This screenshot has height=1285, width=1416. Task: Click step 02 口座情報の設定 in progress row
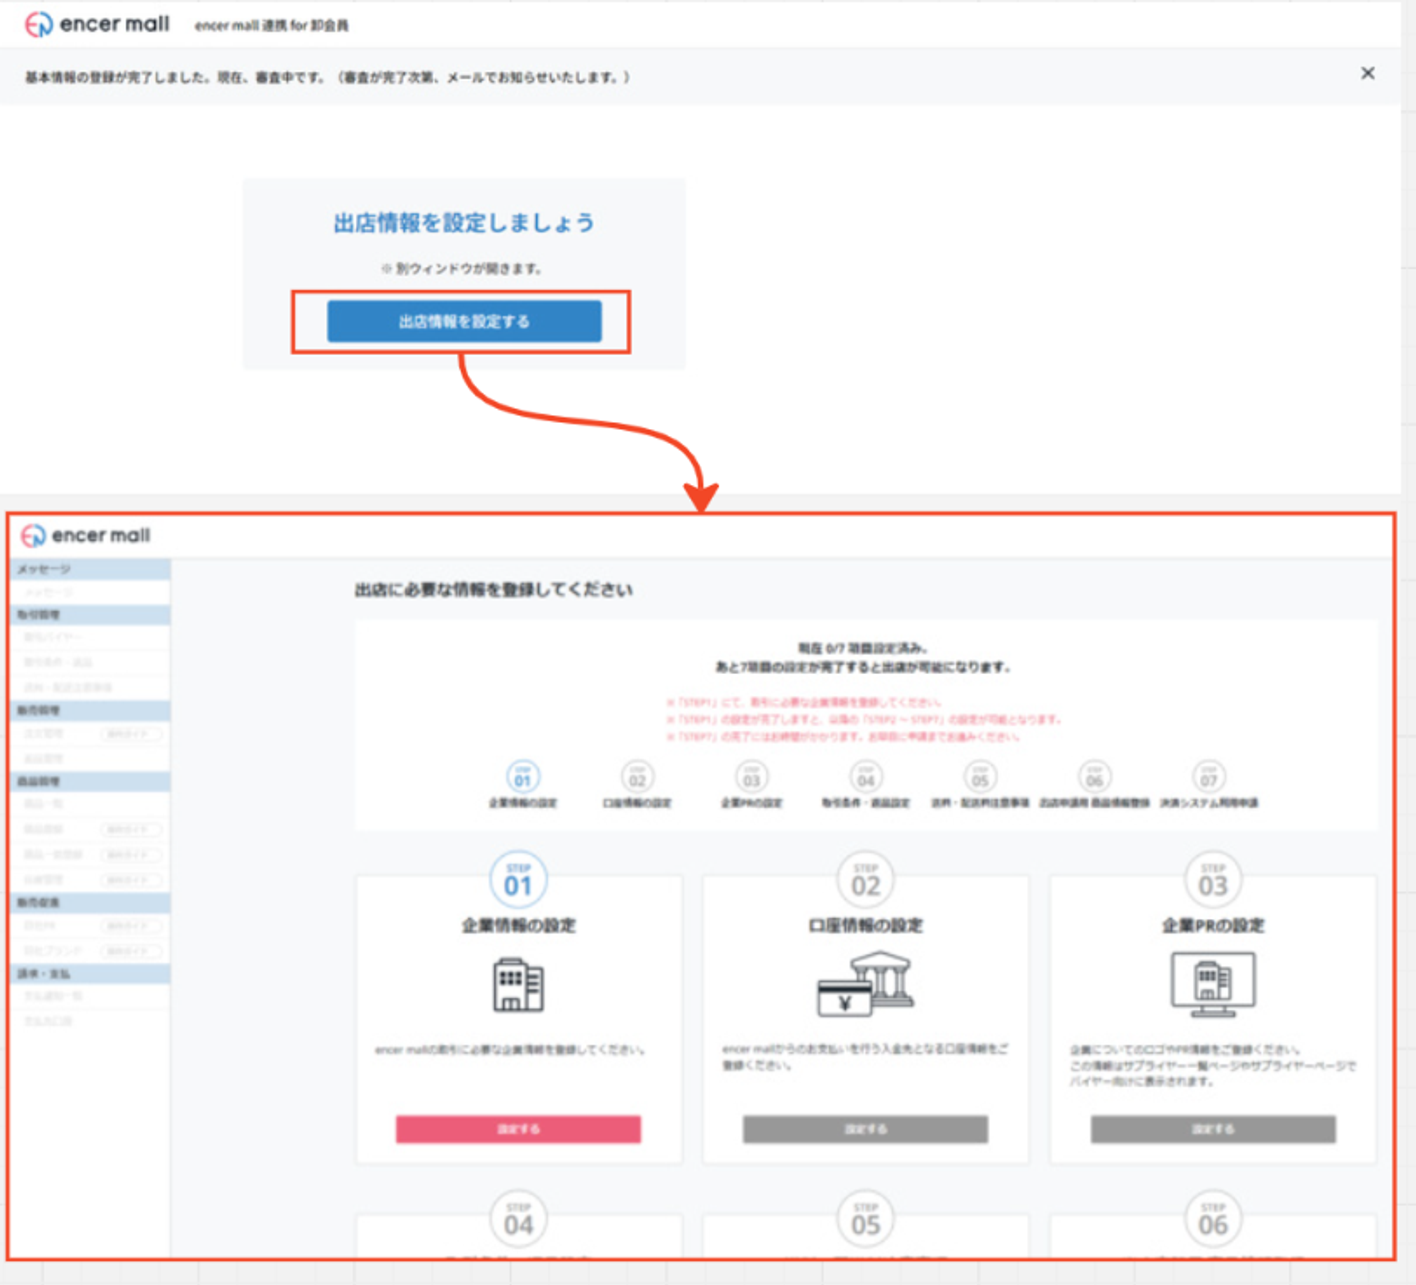[637, 784]
